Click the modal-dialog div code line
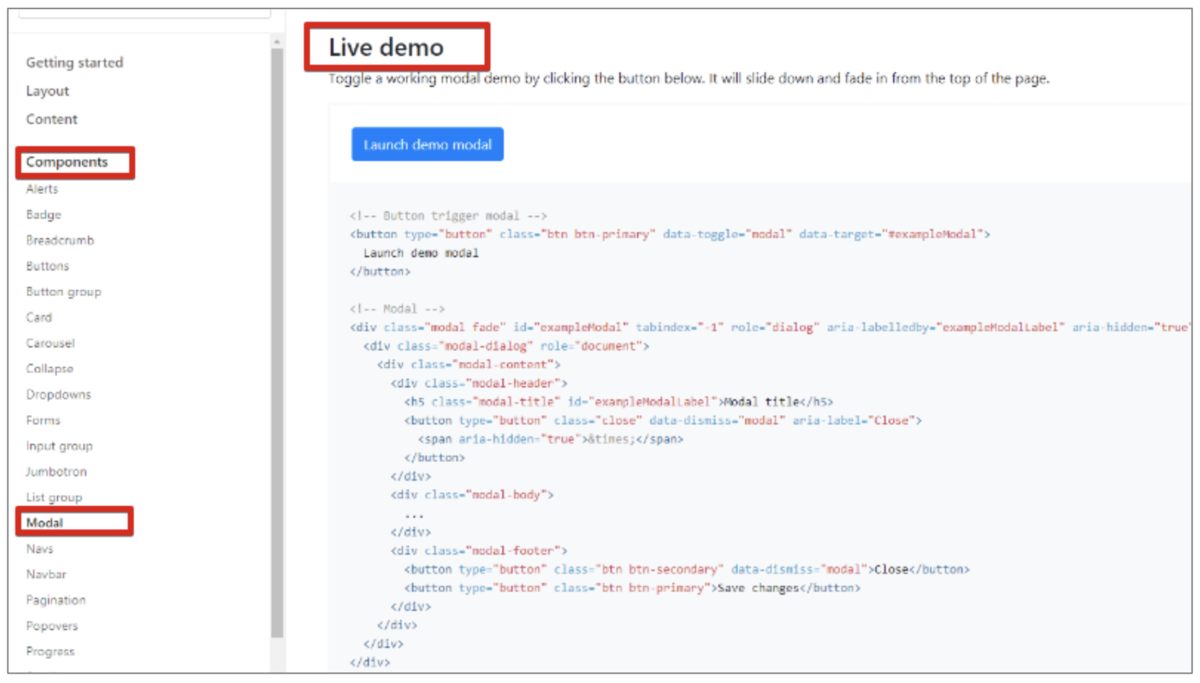Viewport: 1200px width, 683px height. (507, 346)
